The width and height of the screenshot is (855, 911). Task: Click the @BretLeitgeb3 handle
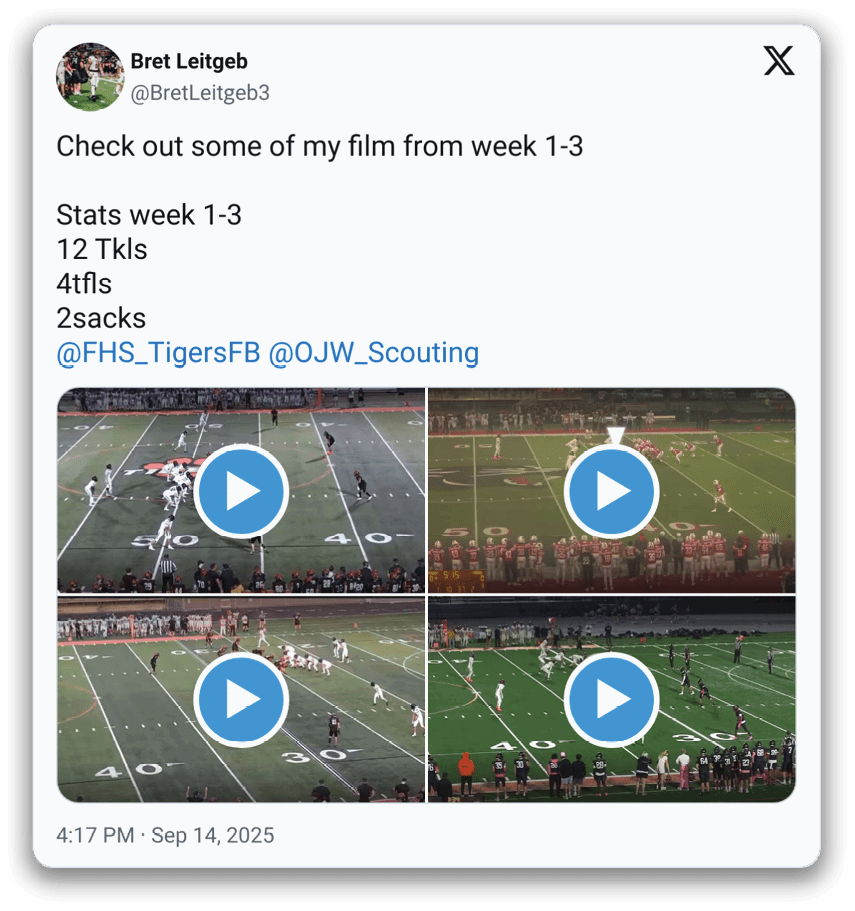pyautogui.click(x=200, y=93)
